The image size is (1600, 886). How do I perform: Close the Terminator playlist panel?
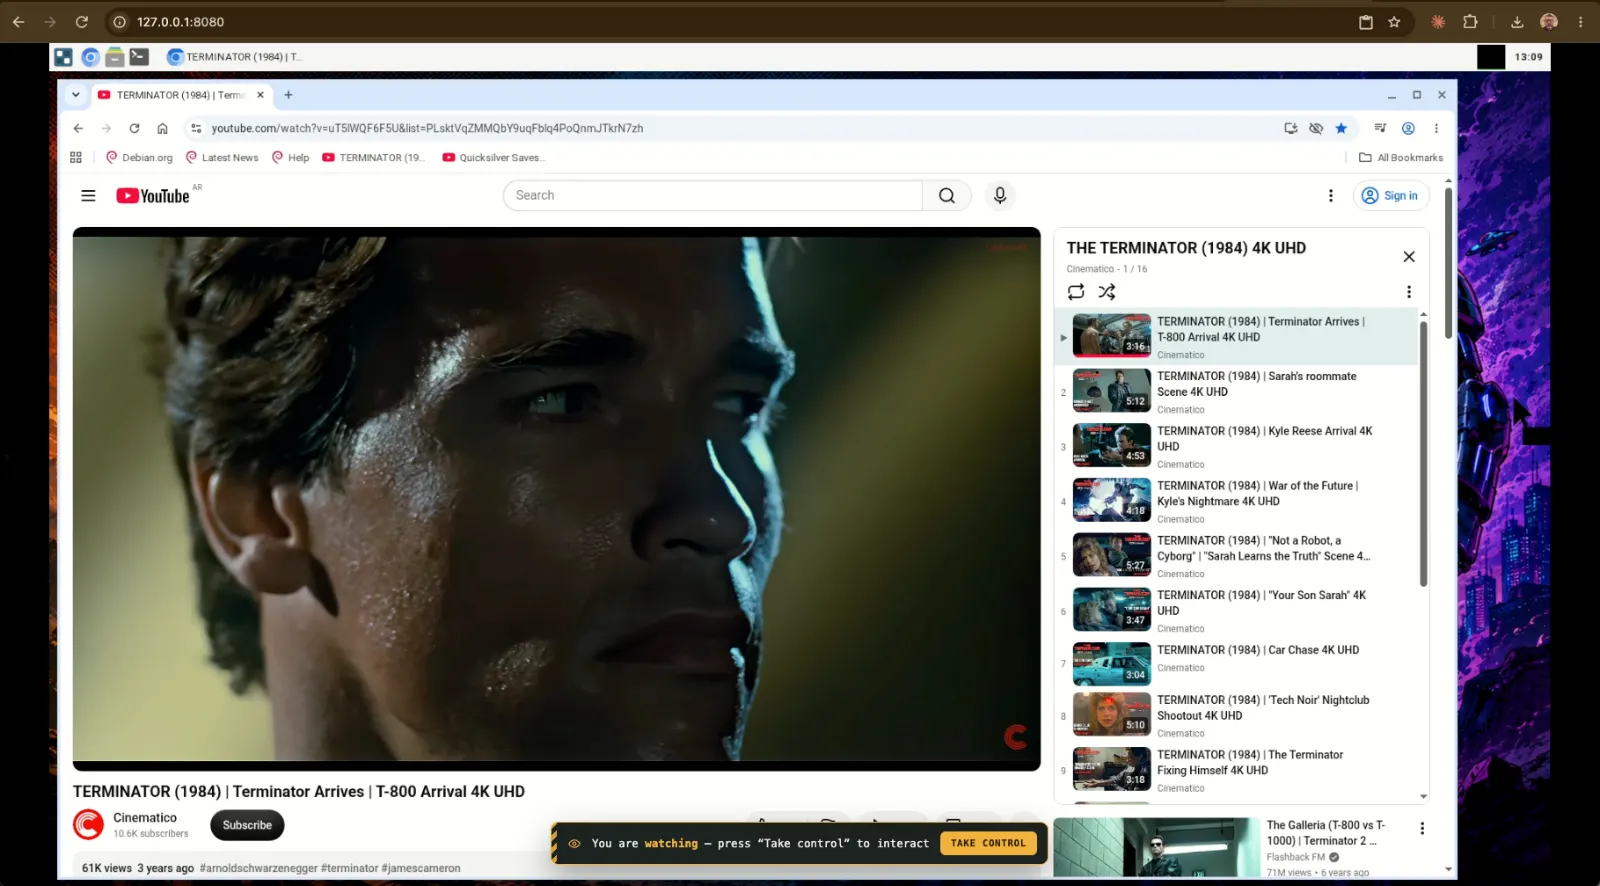(1409, 257)
